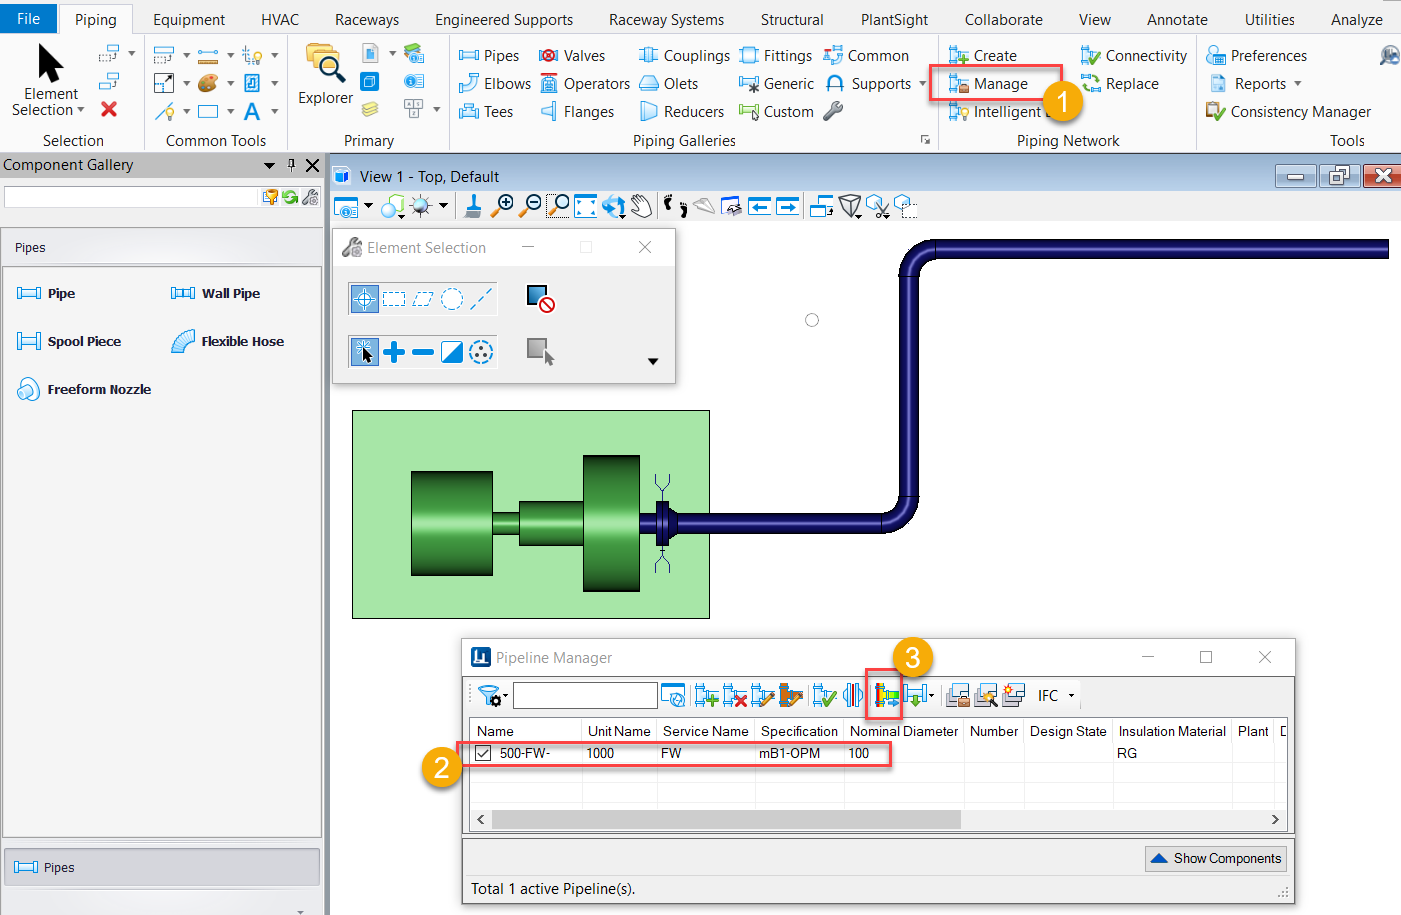Switch to the Collaborate ribbon tab
This screenshot has width=1401, height=915.
click(x=1004, y=19)
